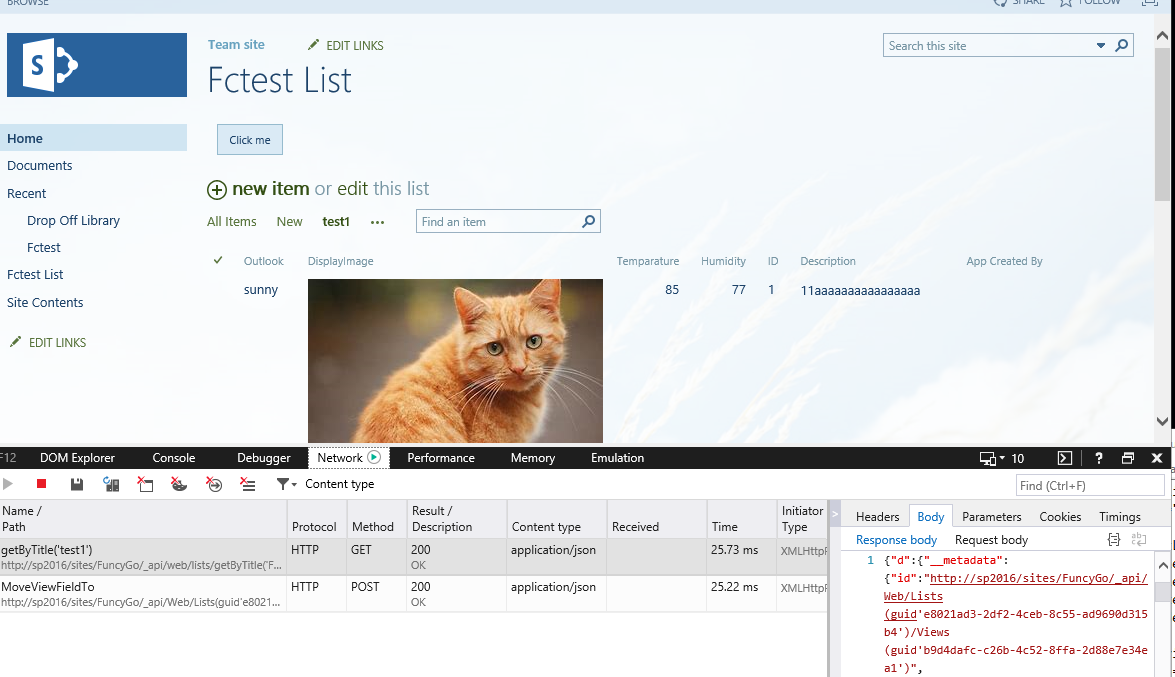Unpin the developer tools panel
Viewport: 1175px width, 677px height.
point(1128,458)
